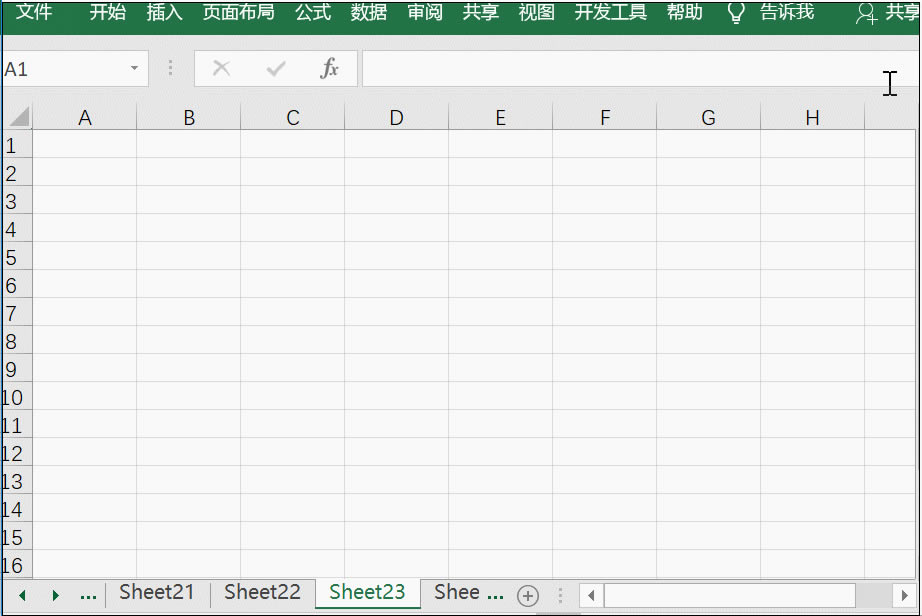Cancel entry using the X icon

click(222, 70)
